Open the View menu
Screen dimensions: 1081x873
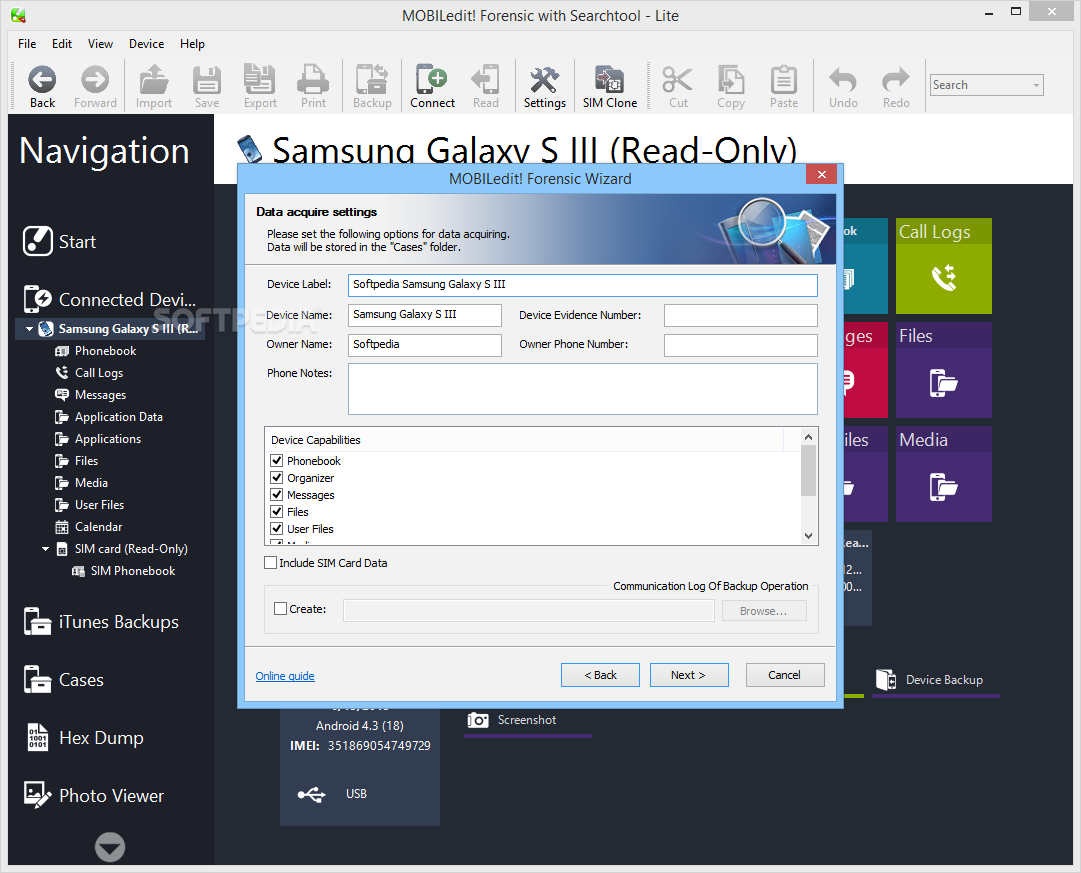101,43
